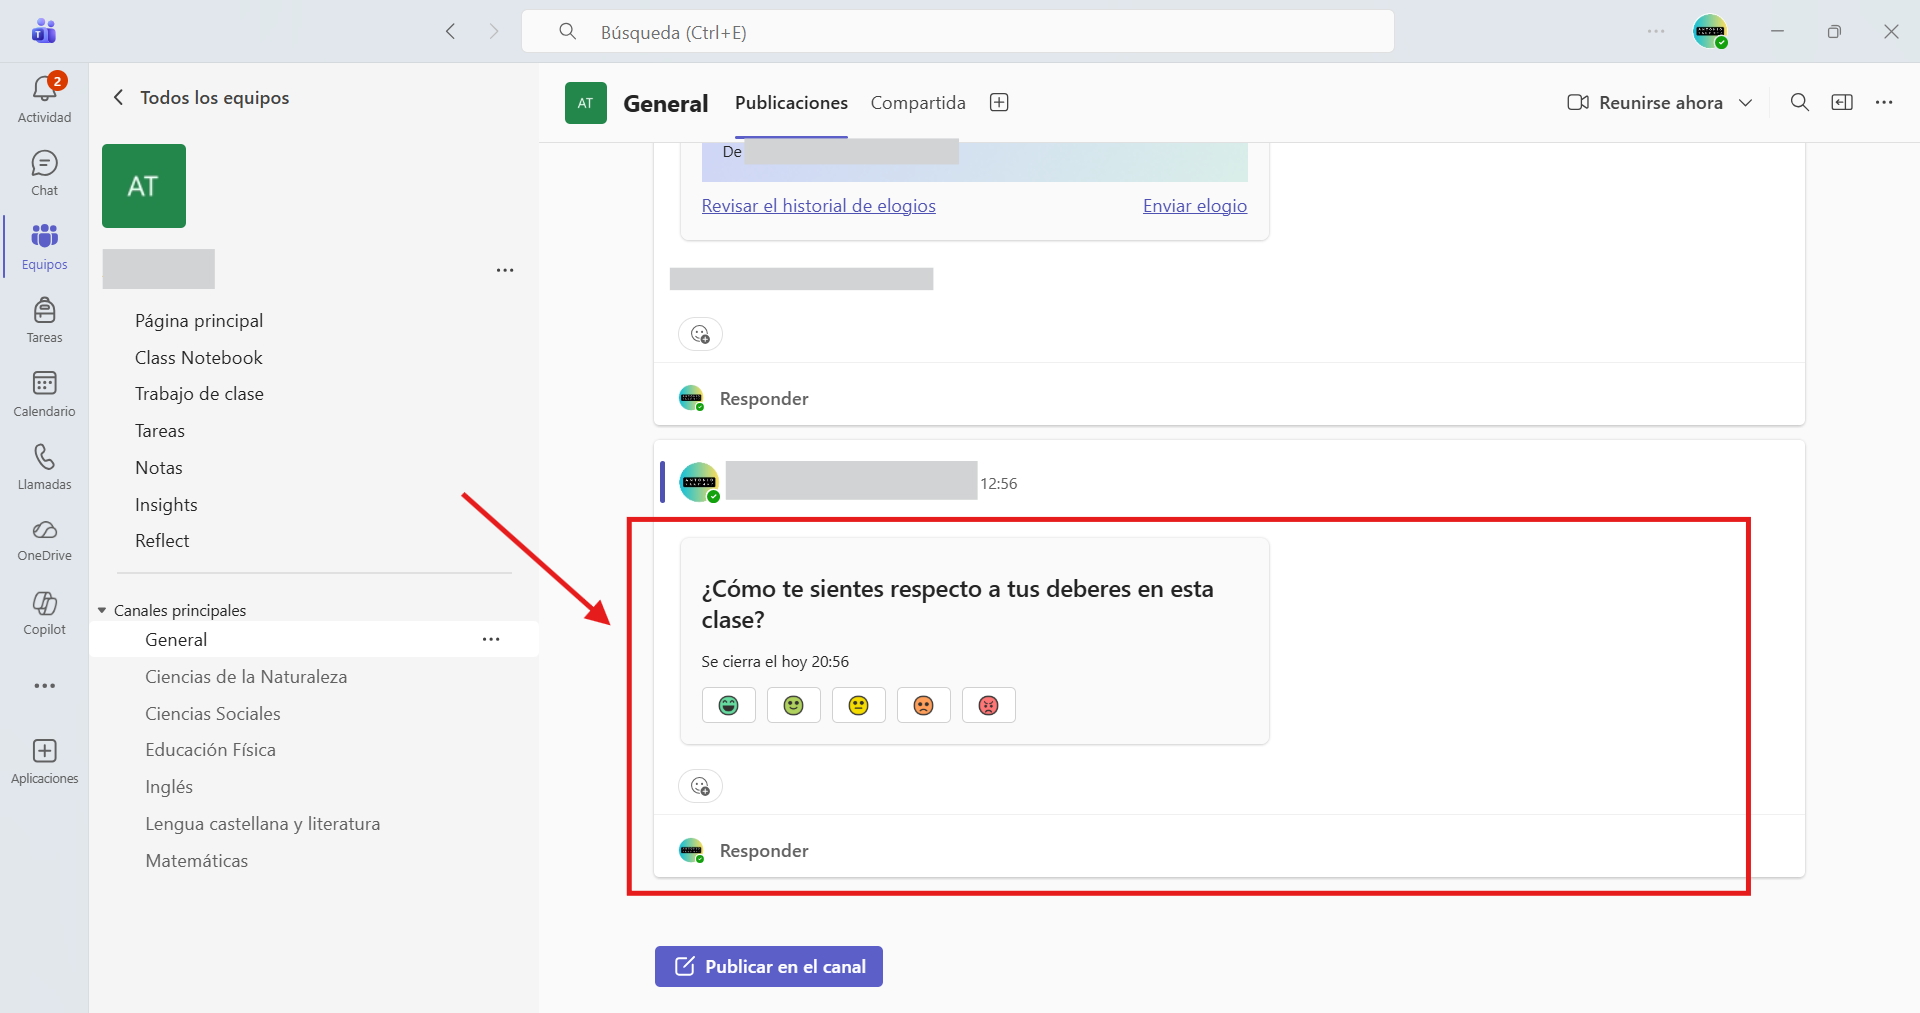Open Educación Física channel
The width and height of the screenshot is (1920, 1013).
210,749
